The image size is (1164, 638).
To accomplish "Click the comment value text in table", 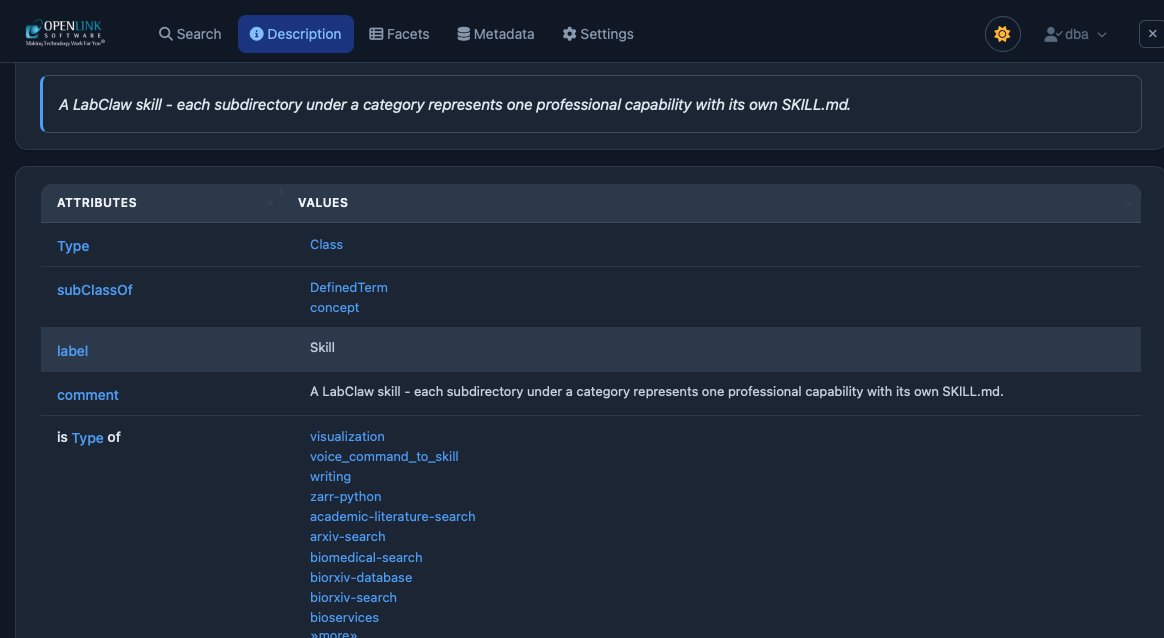I will [x=656, y=391].
